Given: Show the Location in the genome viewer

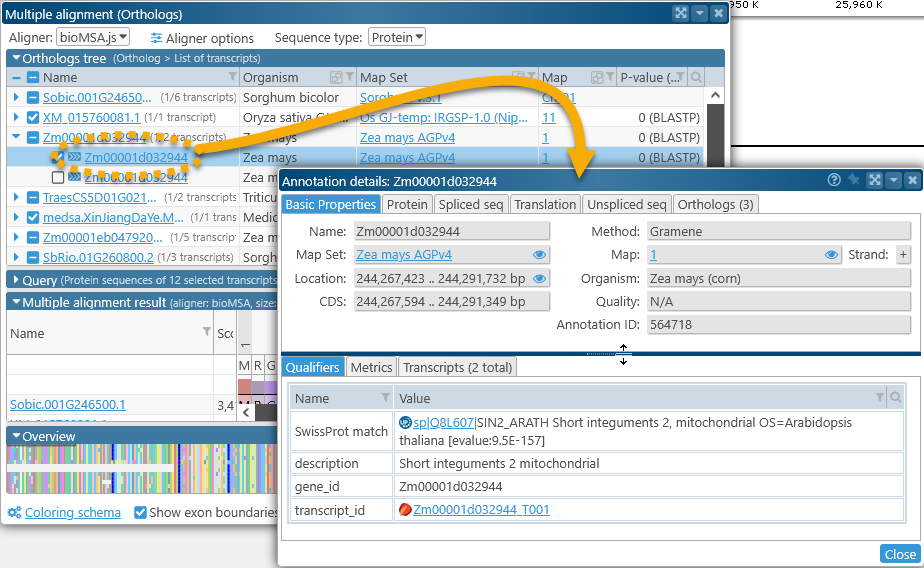Looking at the screenshot, I should [x=540, y=278].
